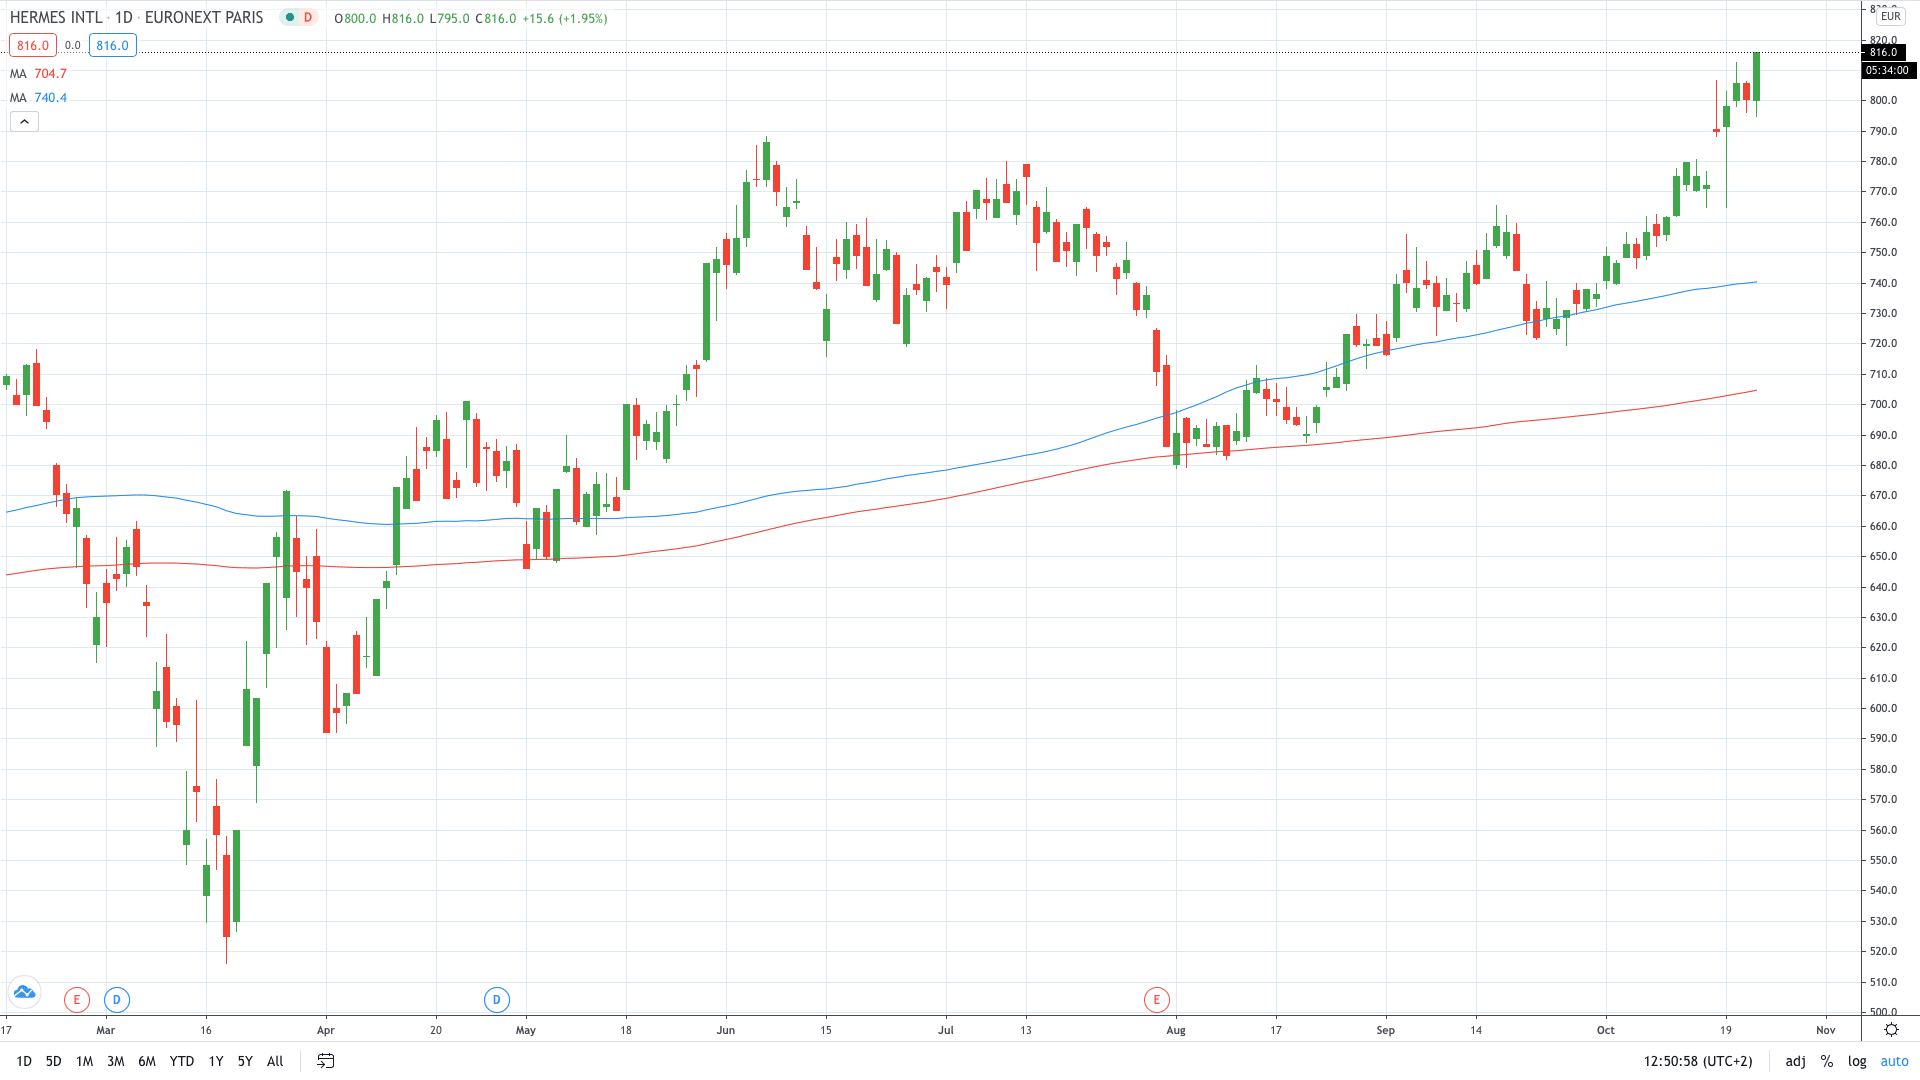Select the YTD time range
Viewport: 1920px width, 1080px height.
[182, 1061]
